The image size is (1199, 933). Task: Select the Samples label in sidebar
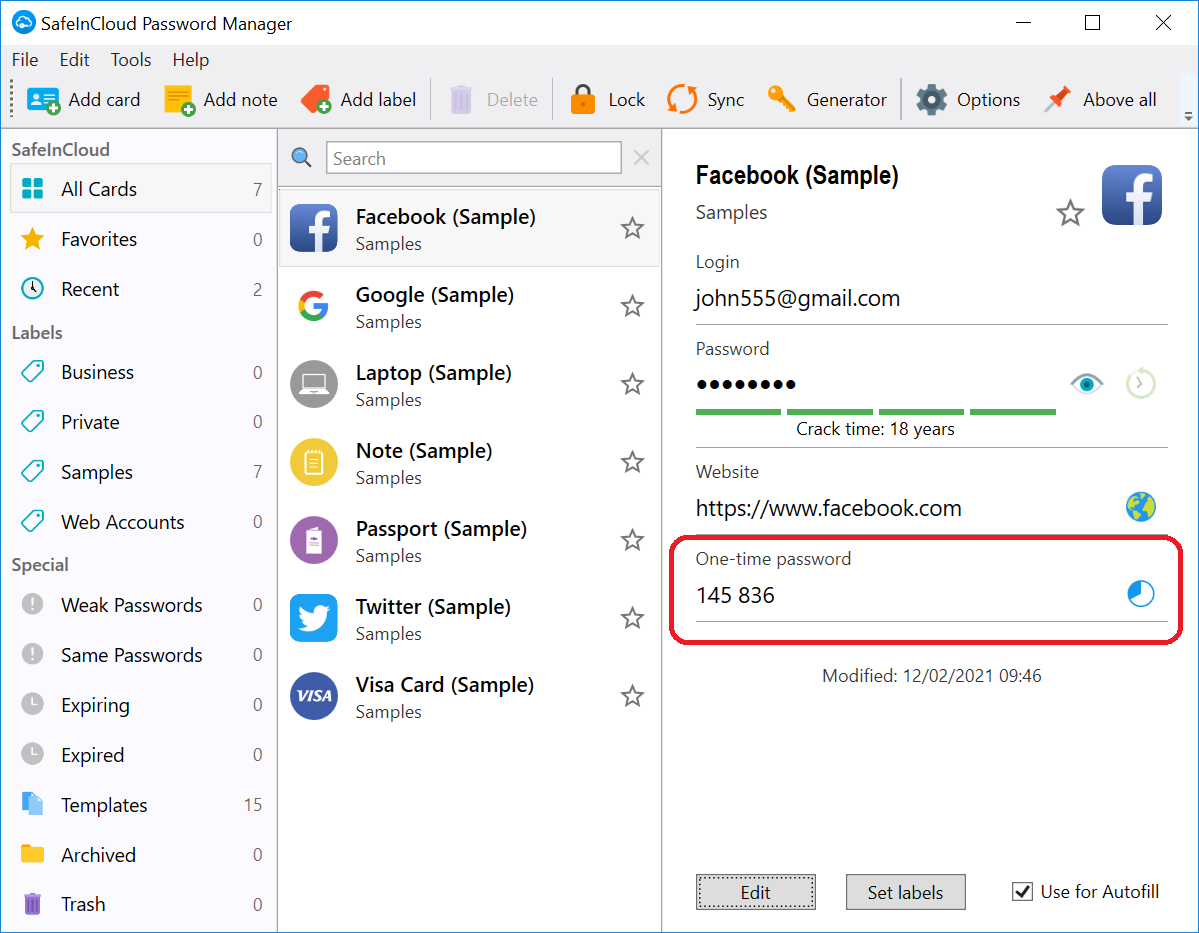point(141,472)
